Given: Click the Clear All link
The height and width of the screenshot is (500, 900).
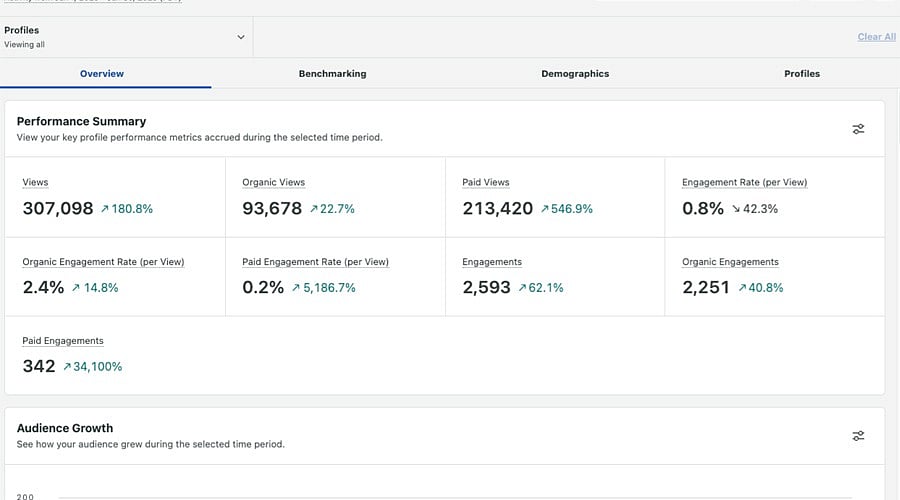Looking at the screenshot, I should click(x=876, y=37).
